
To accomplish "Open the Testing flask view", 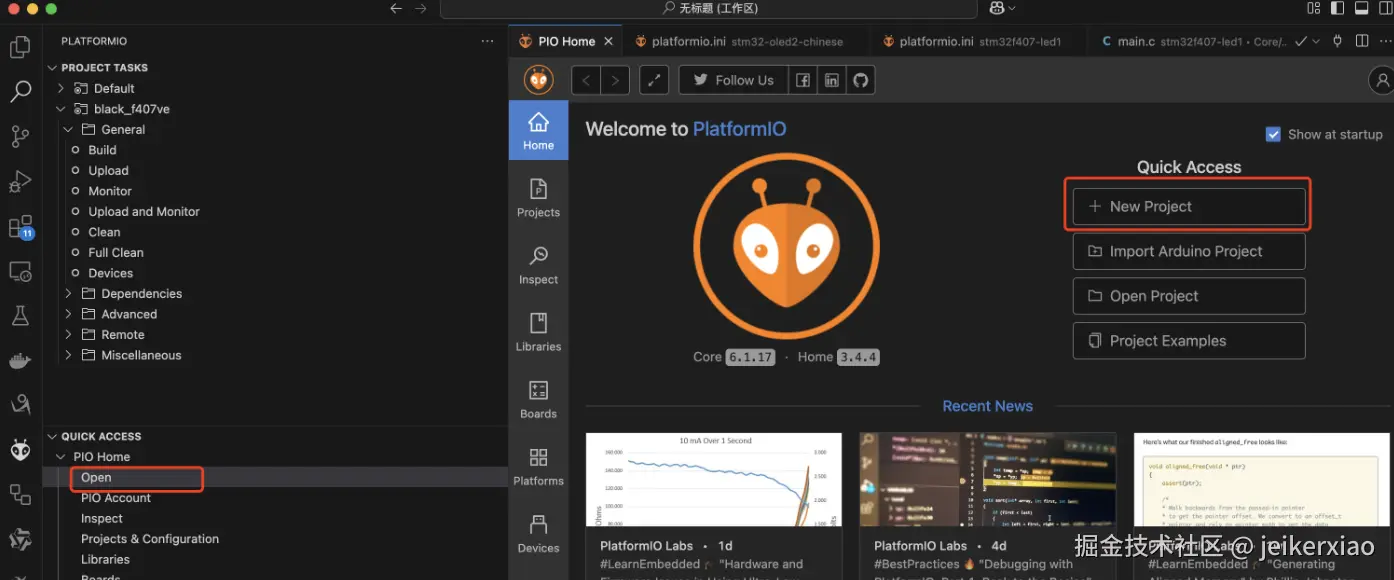I will click(20, 316).
